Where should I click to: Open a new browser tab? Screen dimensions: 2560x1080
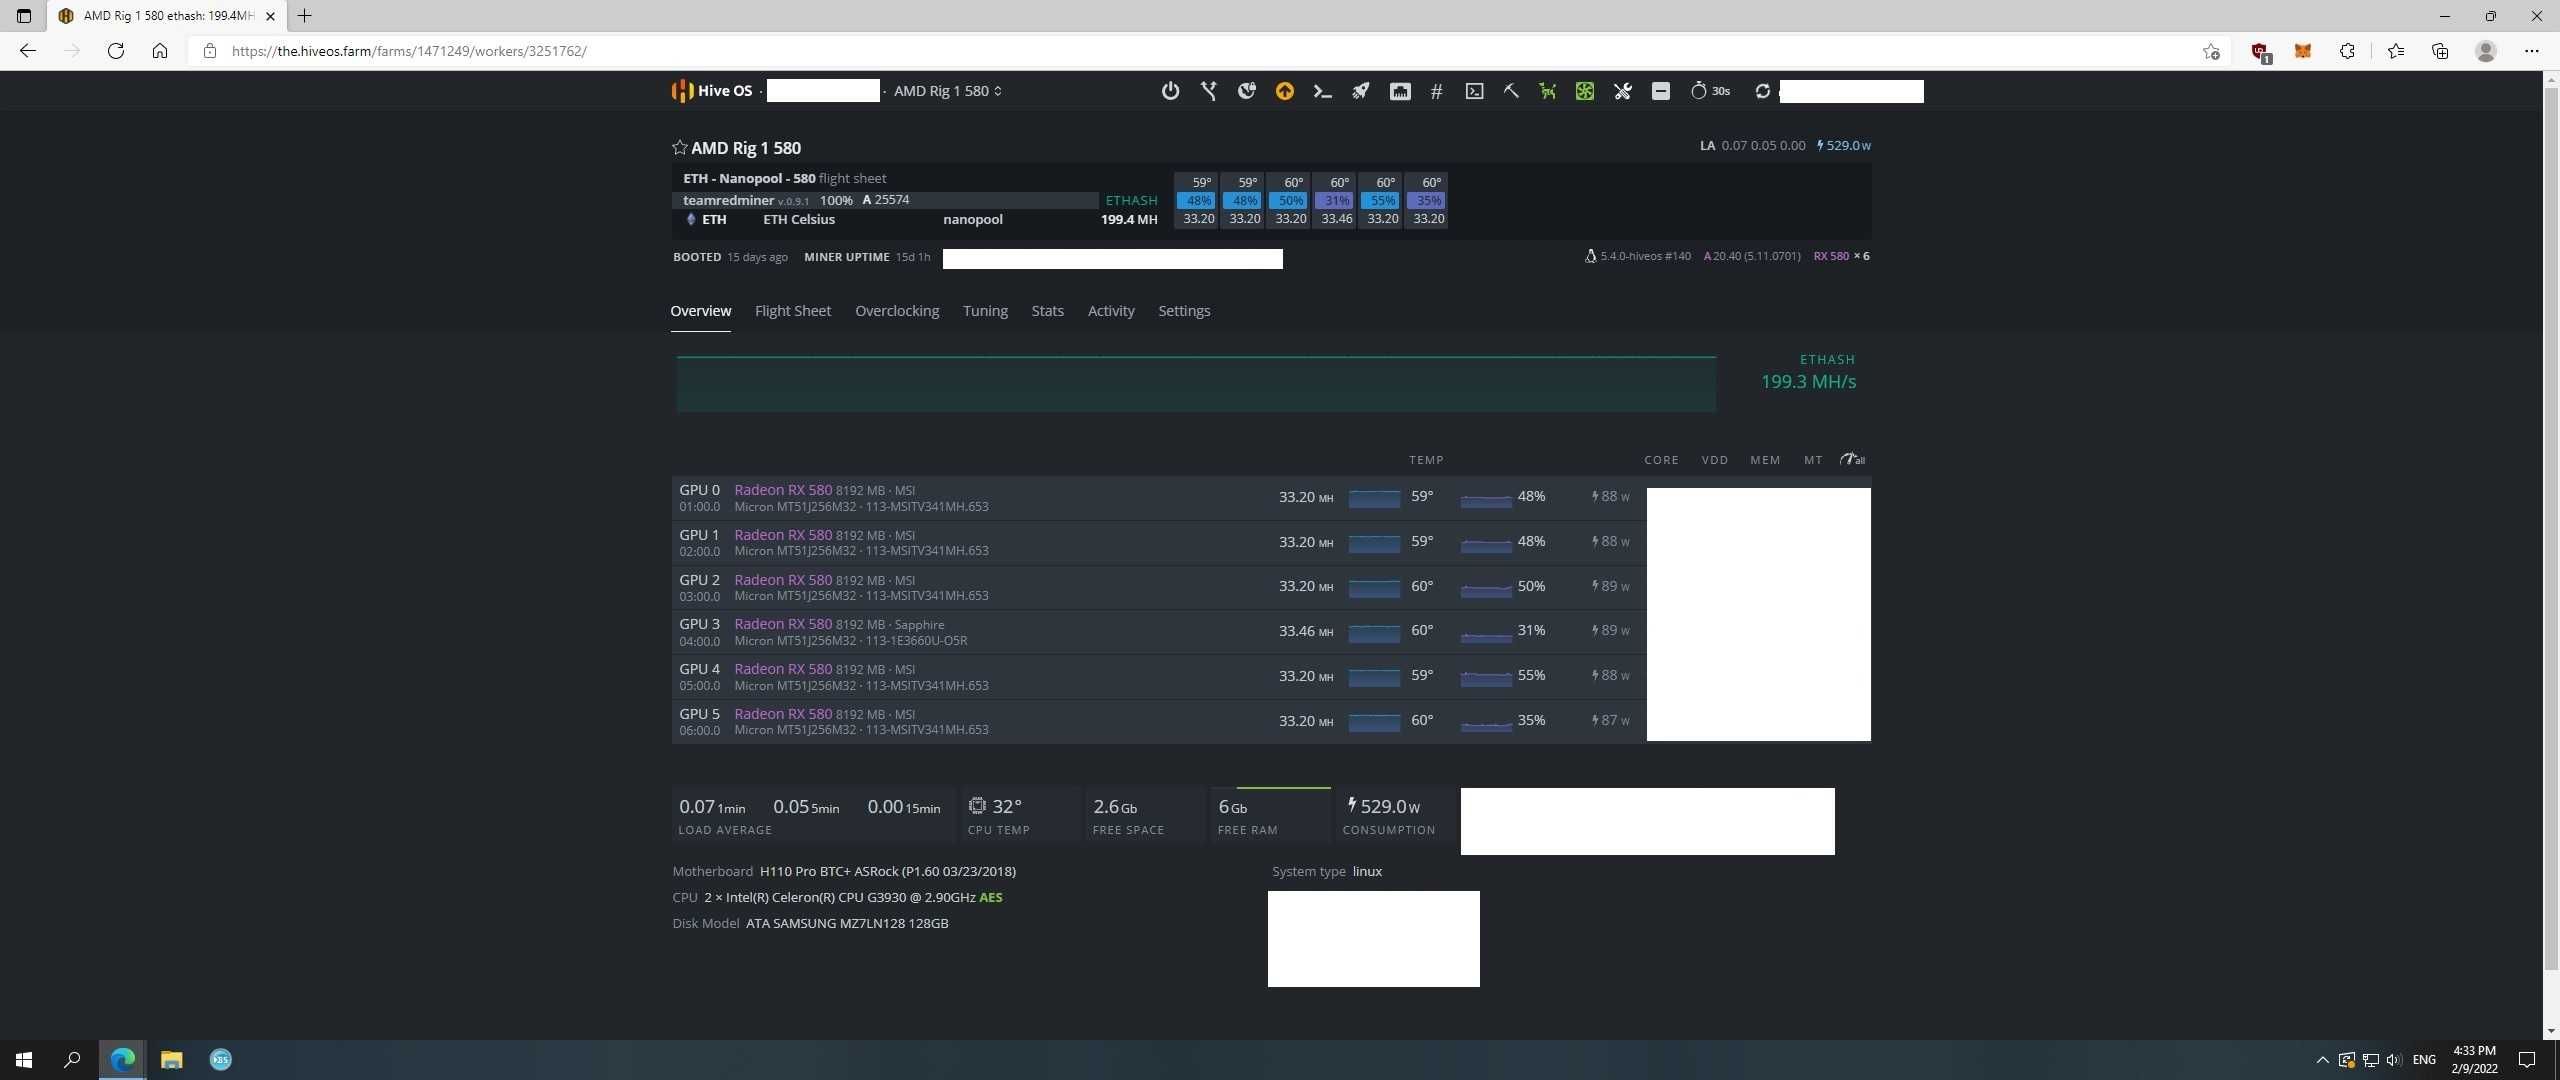tap(305, 16)
